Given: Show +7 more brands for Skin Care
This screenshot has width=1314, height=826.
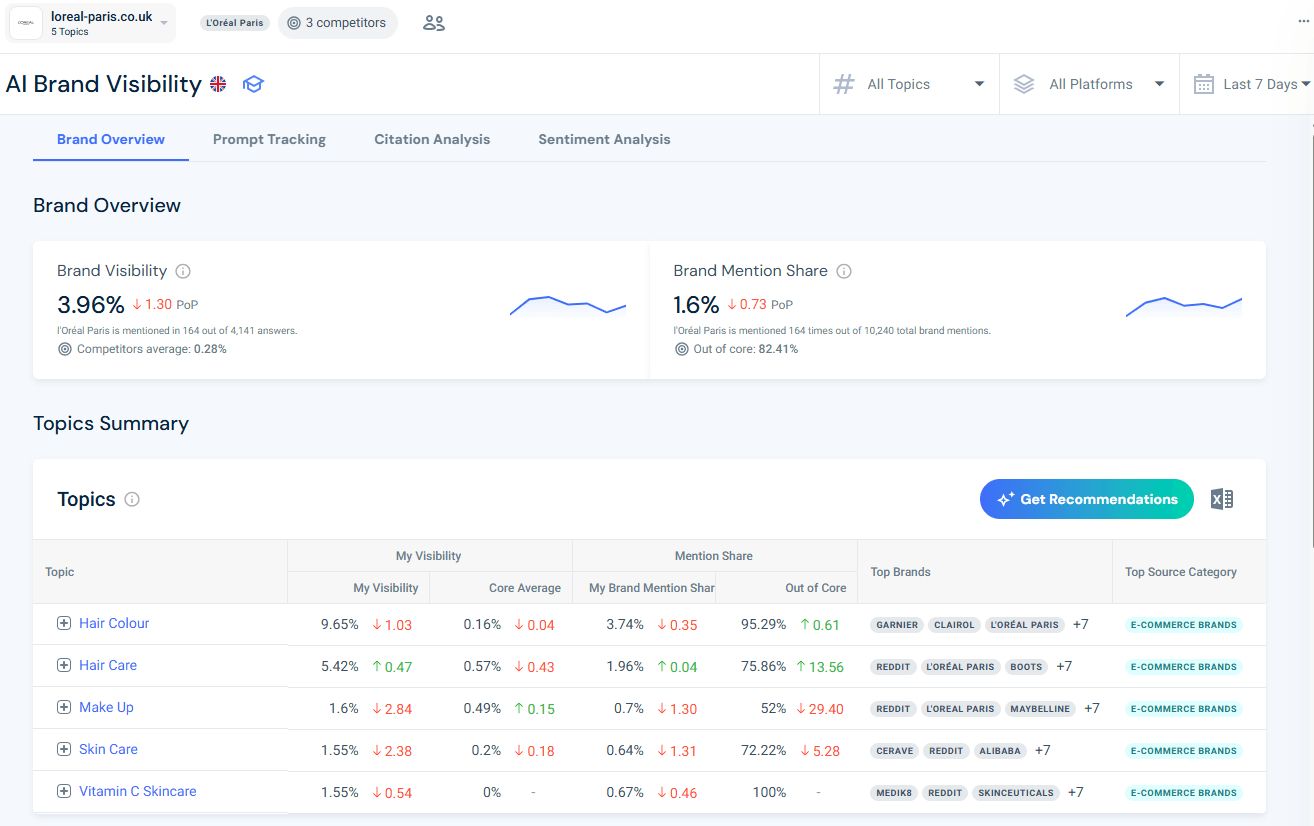Looking at the screenshot, I should [1043, 751].
